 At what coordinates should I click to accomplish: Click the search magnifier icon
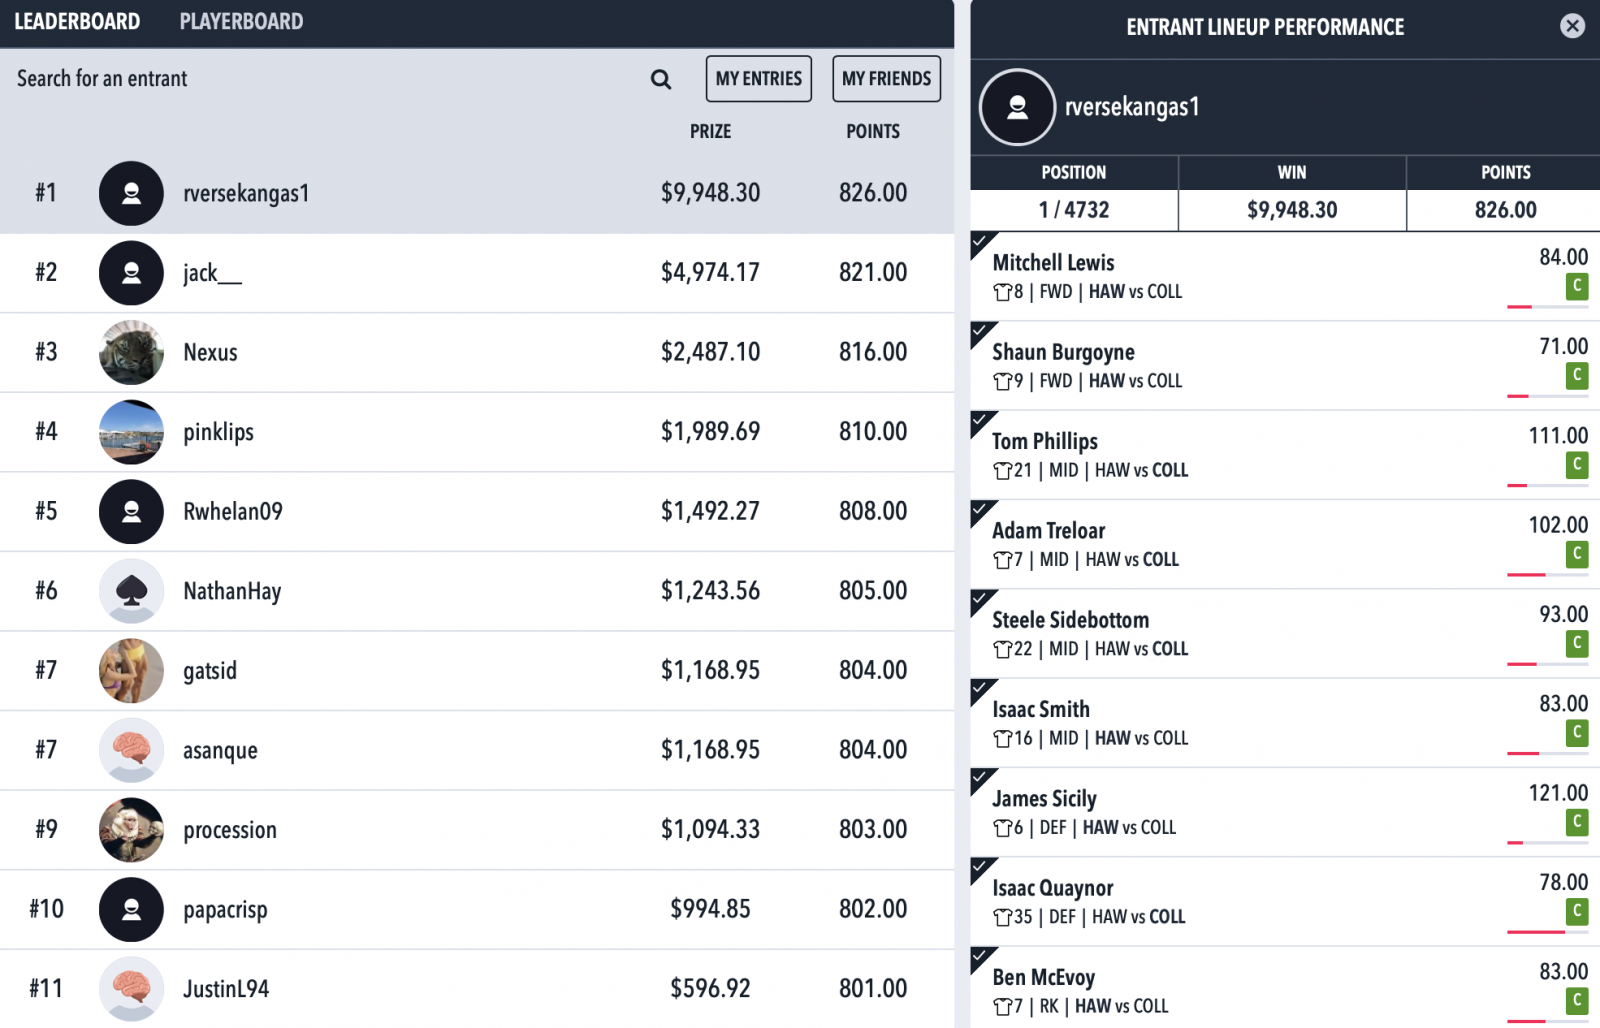[661, 79]
